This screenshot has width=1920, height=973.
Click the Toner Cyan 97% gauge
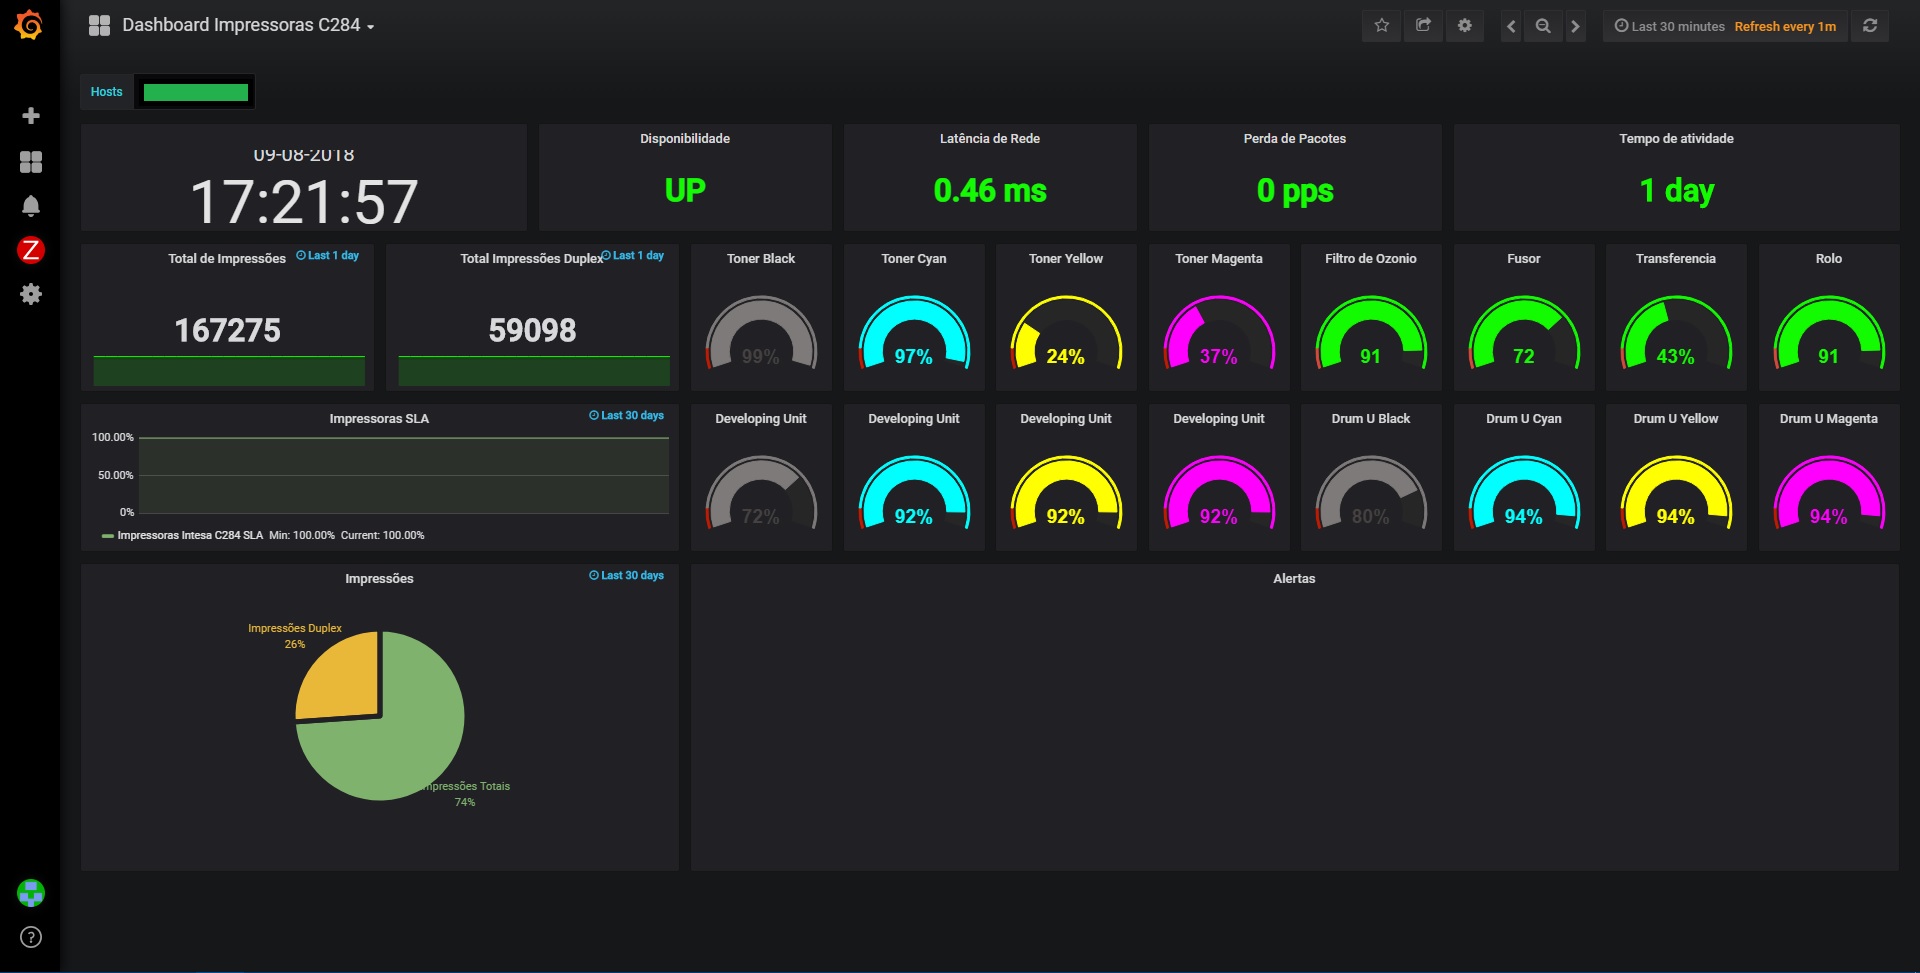914,334
